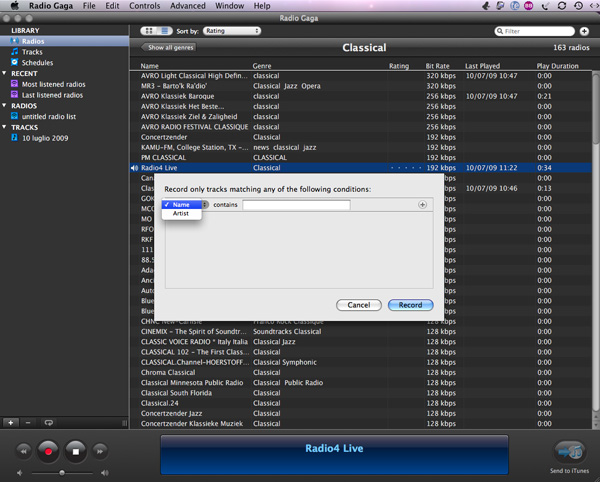The height and width of the screenshot is (482, 600).
Task: Open the Window menu
Action: click(229, 6)
